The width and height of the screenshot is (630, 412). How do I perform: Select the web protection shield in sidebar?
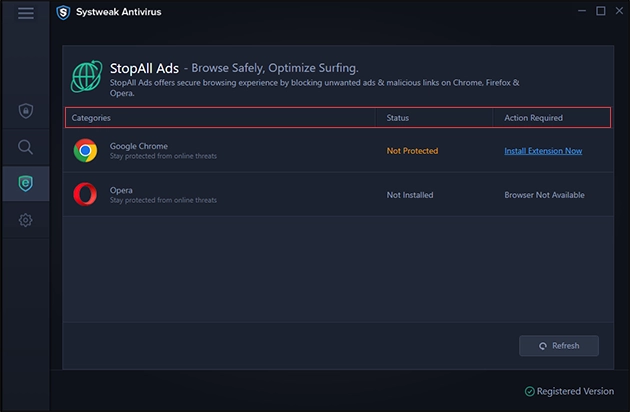[x=26, y=183]
